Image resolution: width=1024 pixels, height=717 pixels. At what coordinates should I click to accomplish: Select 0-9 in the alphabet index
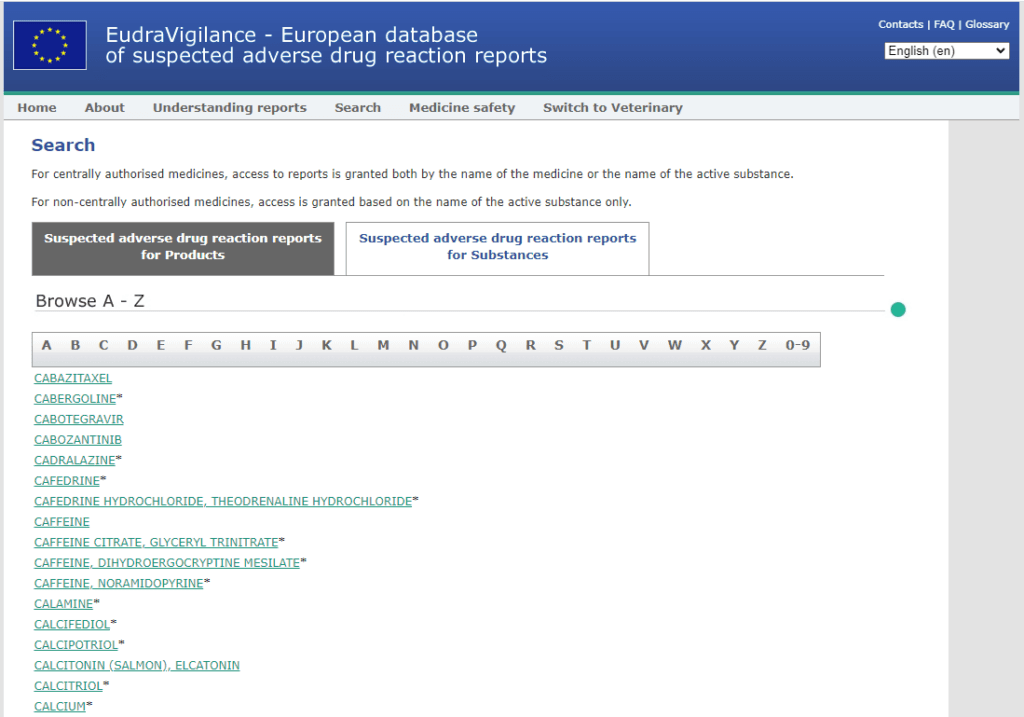pos(797,346)
